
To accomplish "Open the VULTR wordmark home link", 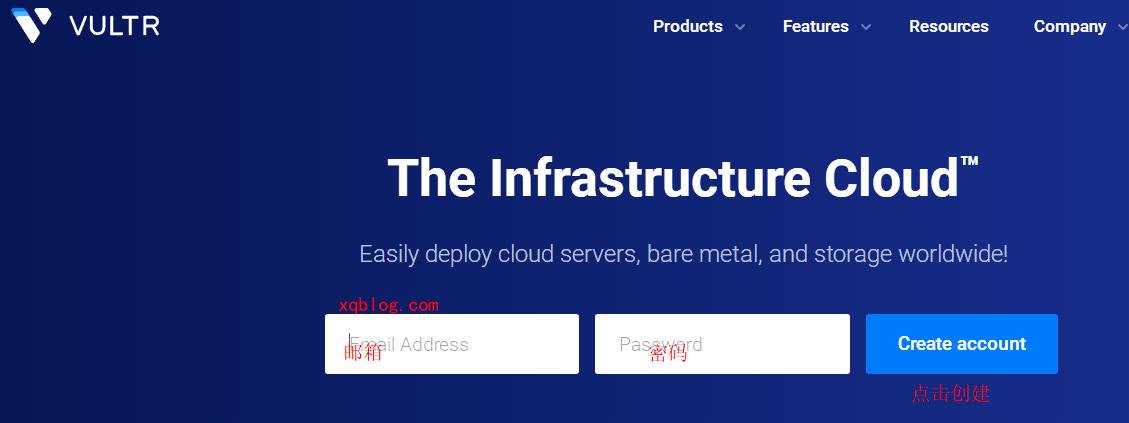I will click(114, 27).
